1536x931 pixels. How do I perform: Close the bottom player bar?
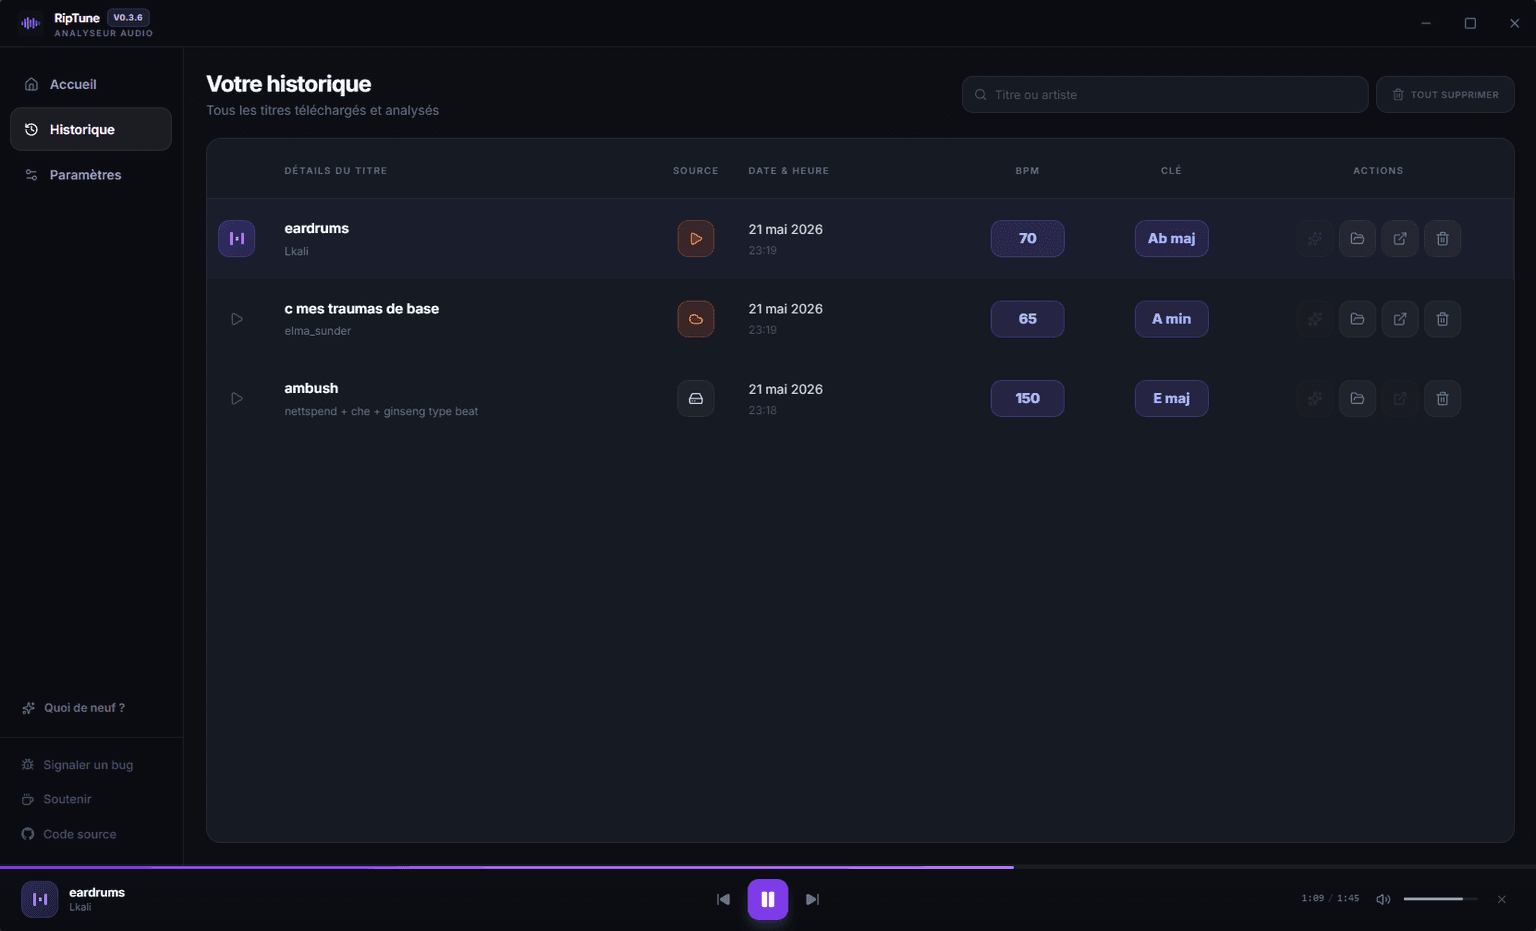[x=1501, y=899]
